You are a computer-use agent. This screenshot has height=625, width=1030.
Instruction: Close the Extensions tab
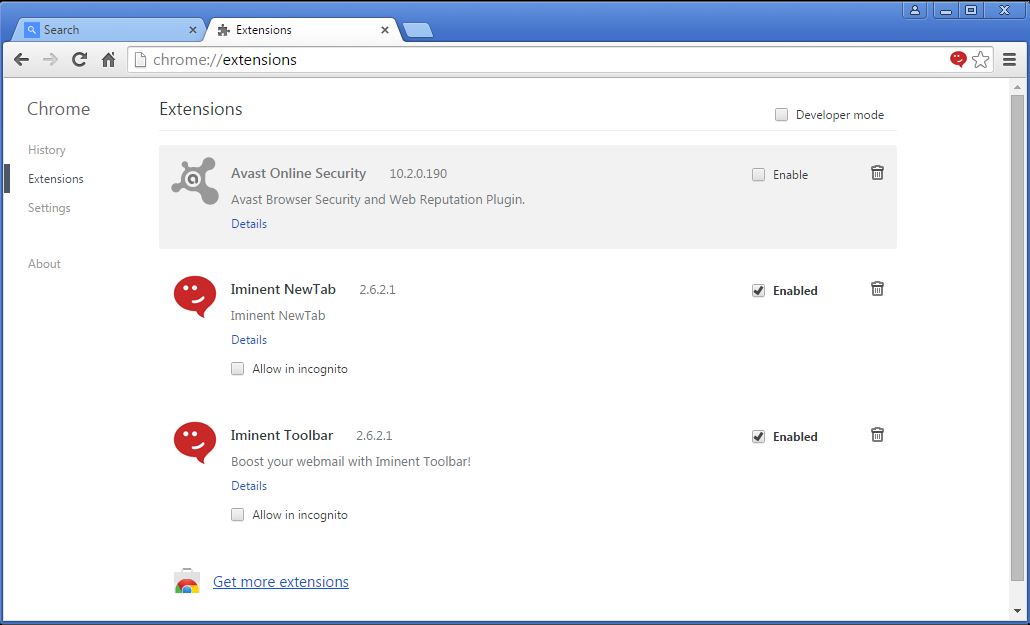tap(385, 30)
